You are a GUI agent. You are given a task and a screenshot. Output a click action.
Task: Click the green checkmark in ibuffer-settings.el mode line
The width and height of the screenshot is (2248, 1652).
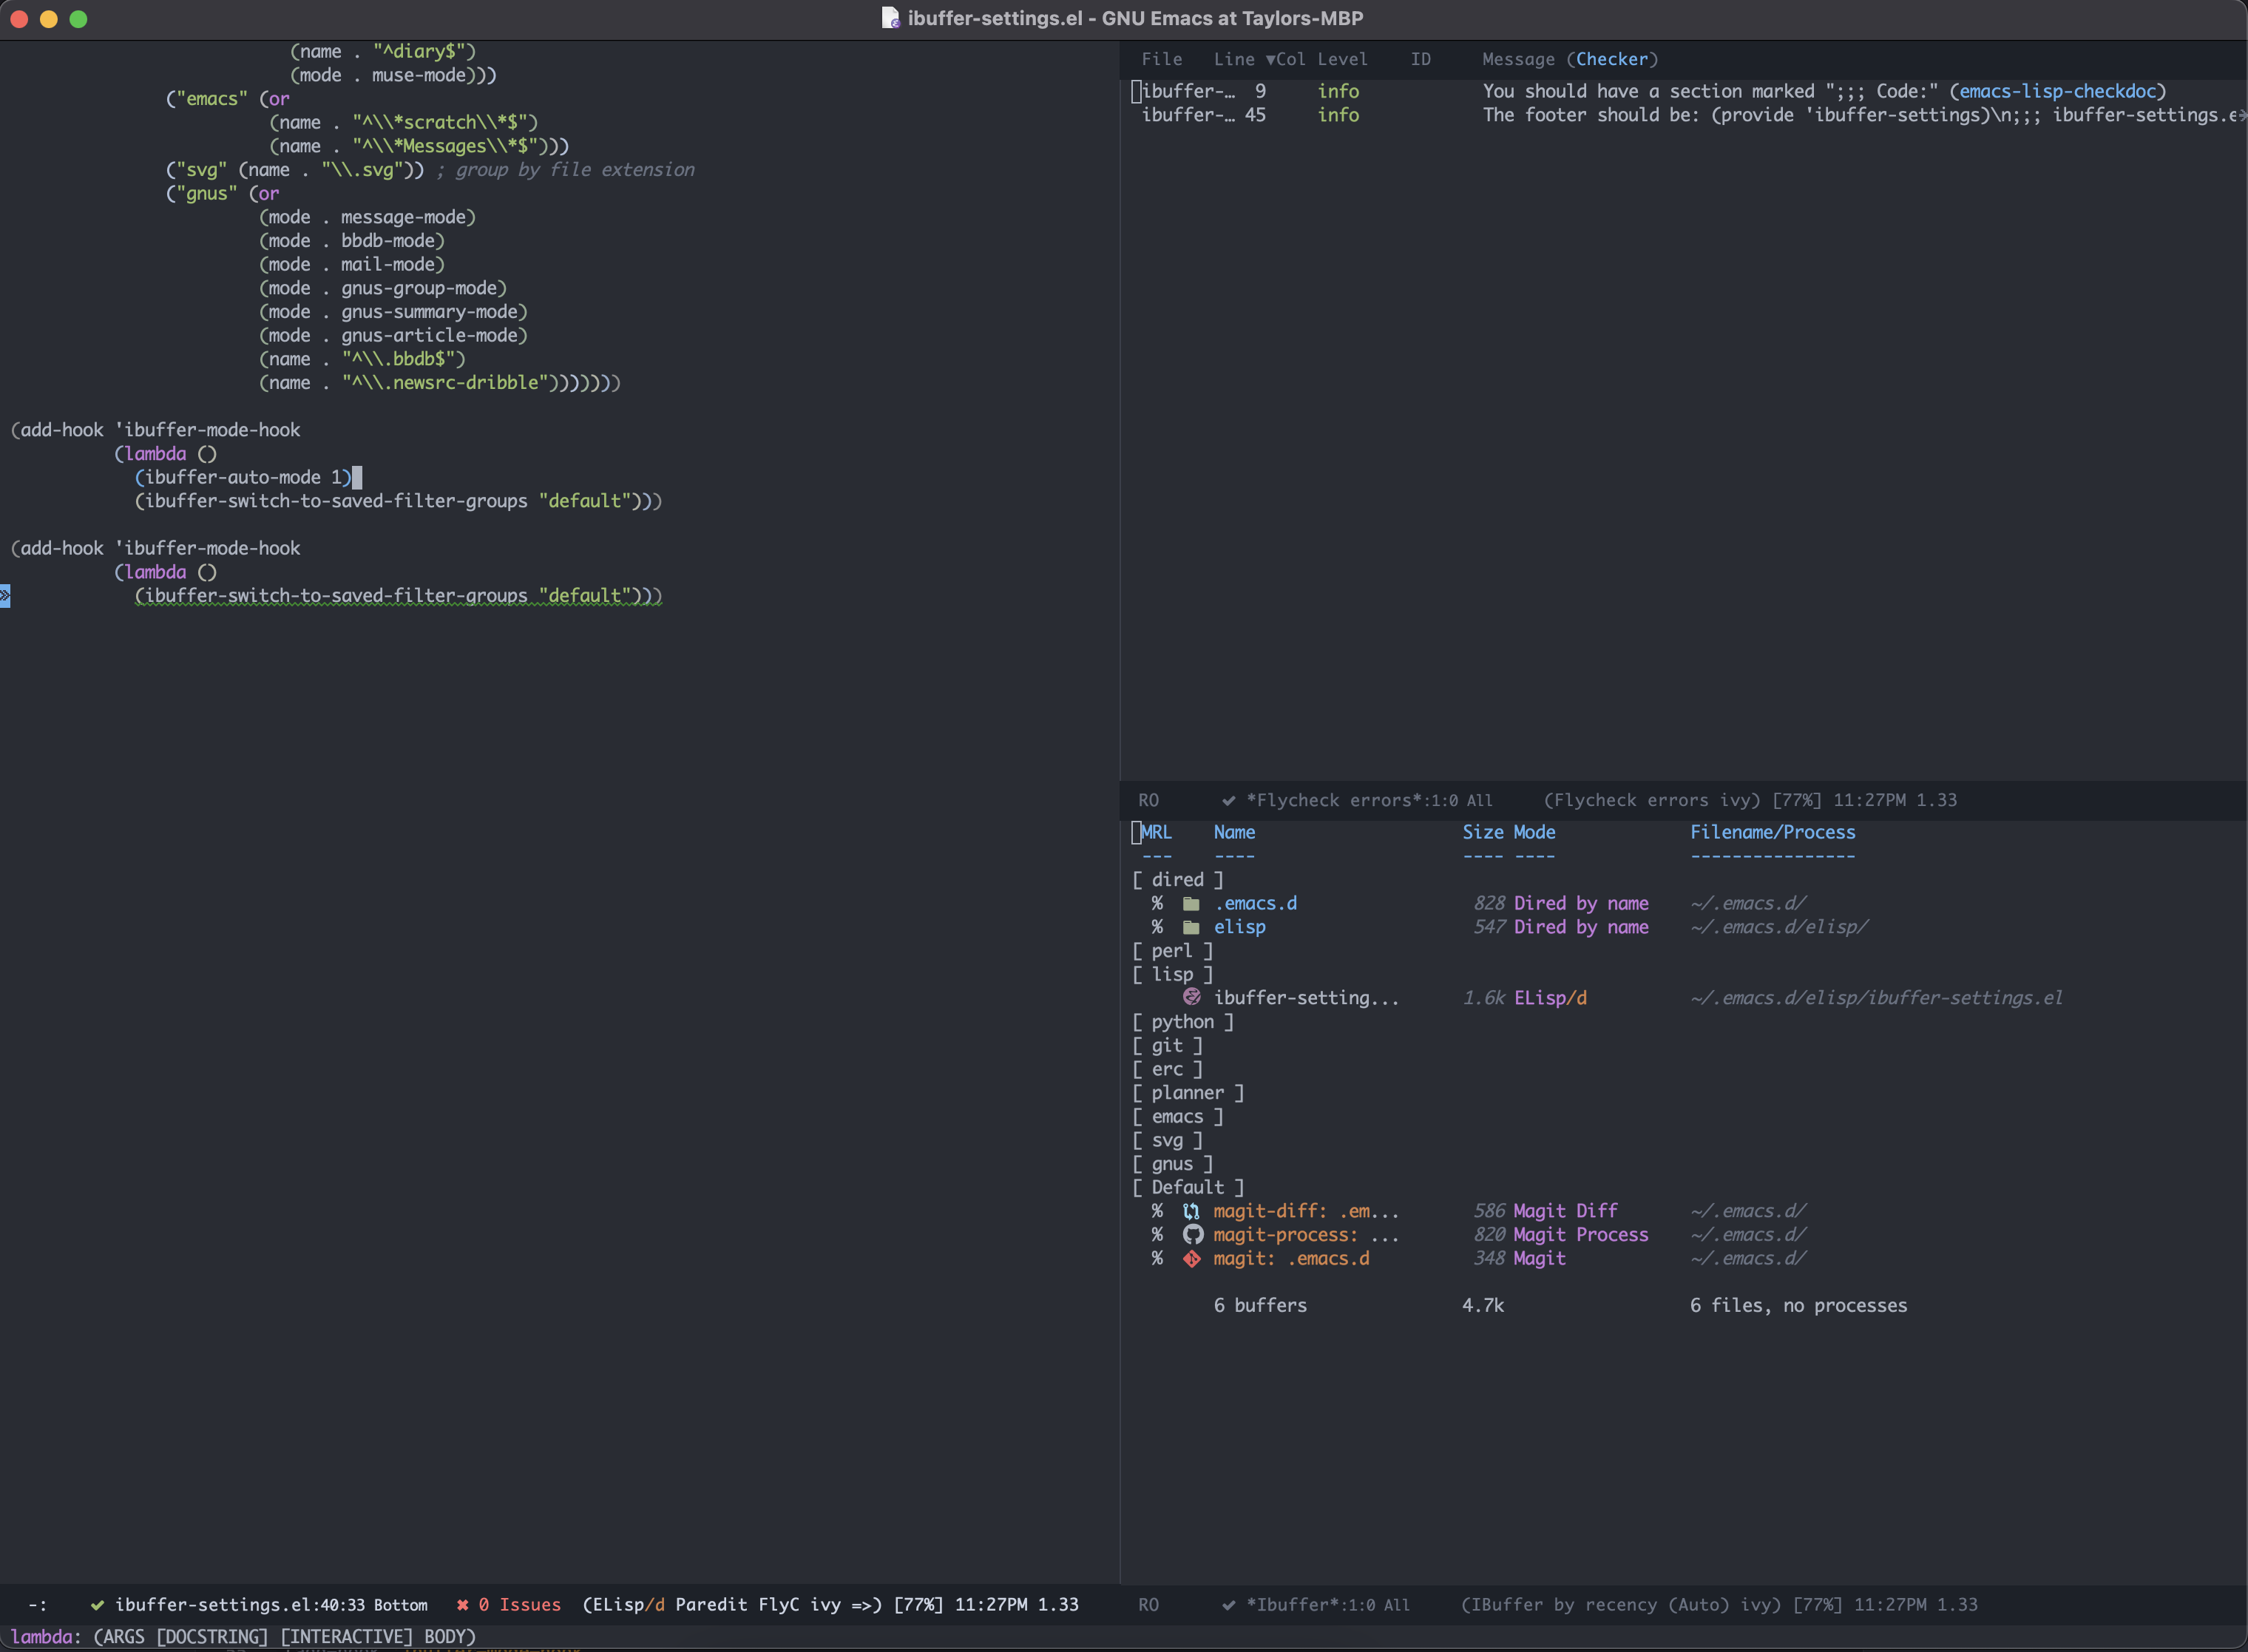tap(97, 1605)
